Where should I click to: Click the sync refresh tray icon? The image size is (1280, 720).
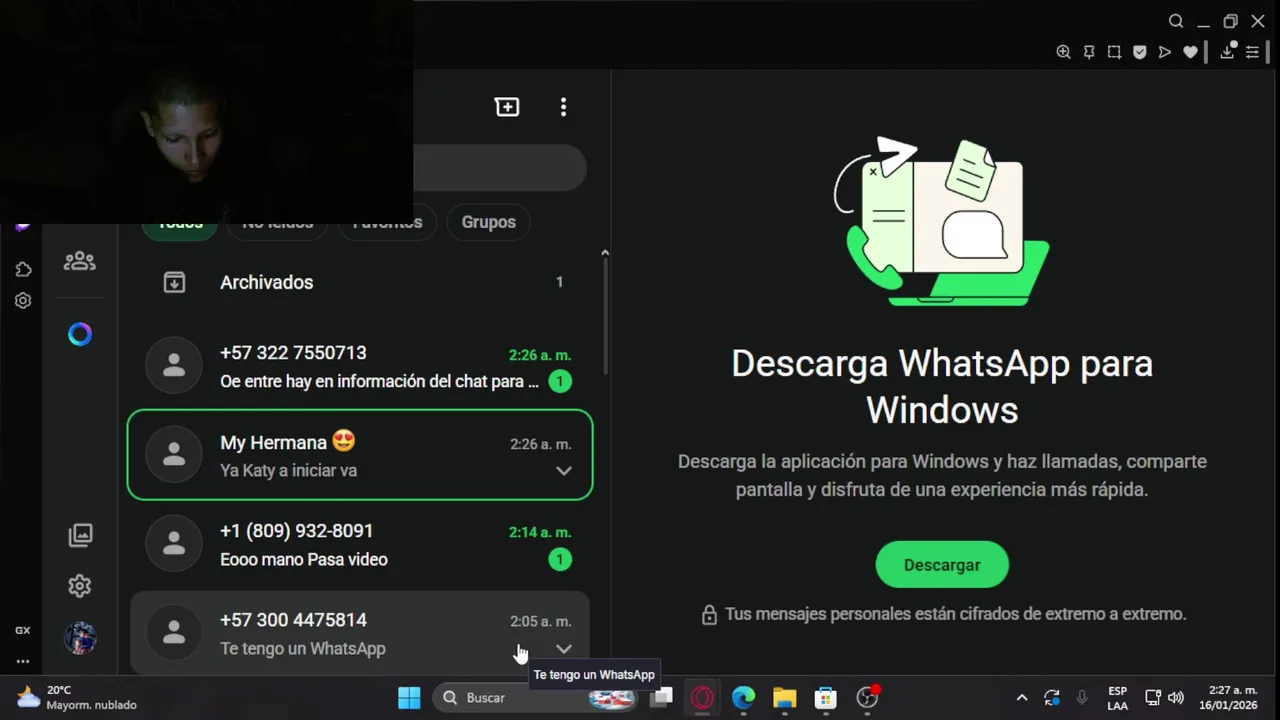[1052, 698]
